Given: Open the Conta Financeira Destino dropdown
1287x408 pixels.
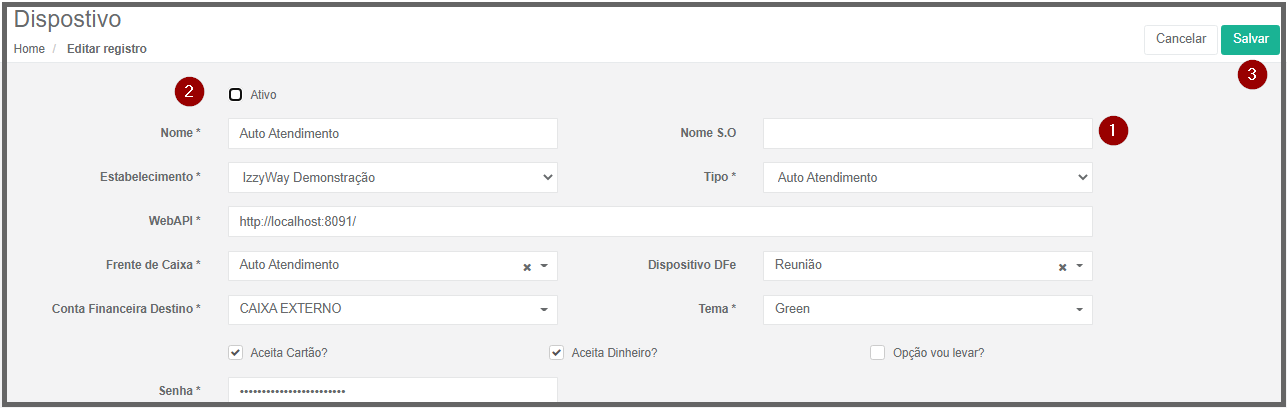Looking at the screenshot, I should pos(393,309).
